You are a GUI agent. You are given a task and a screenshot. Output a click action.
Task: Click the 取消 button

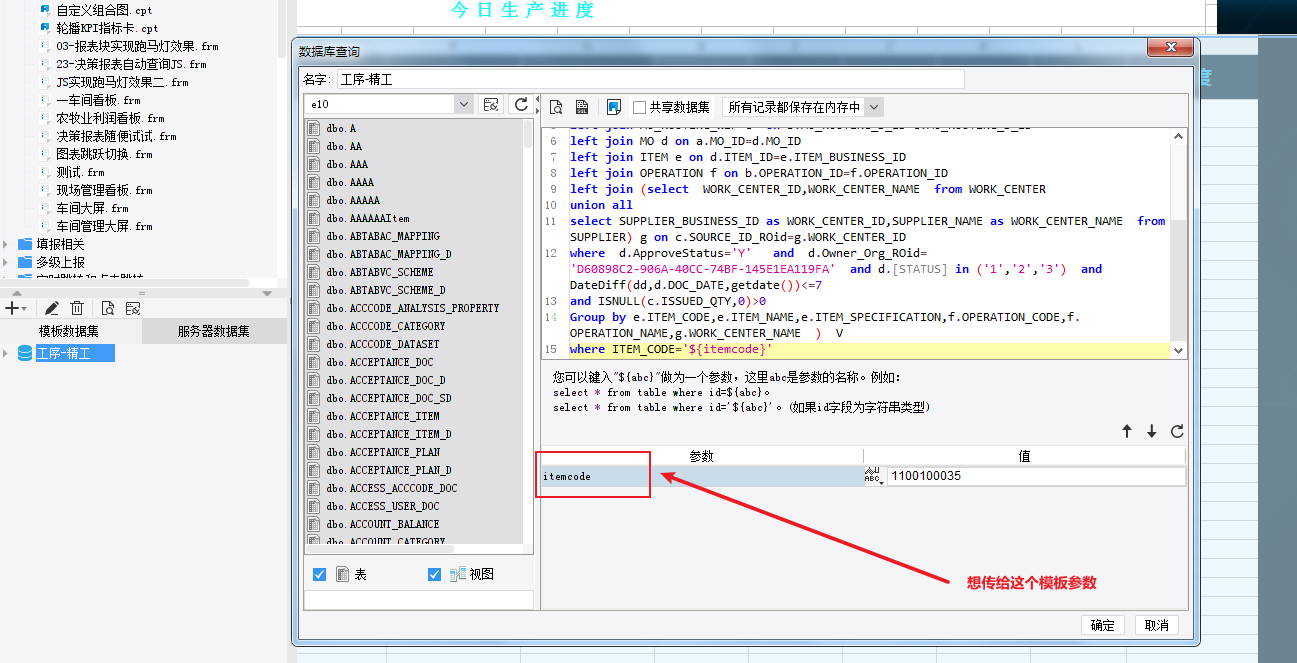coord(1157,625)
